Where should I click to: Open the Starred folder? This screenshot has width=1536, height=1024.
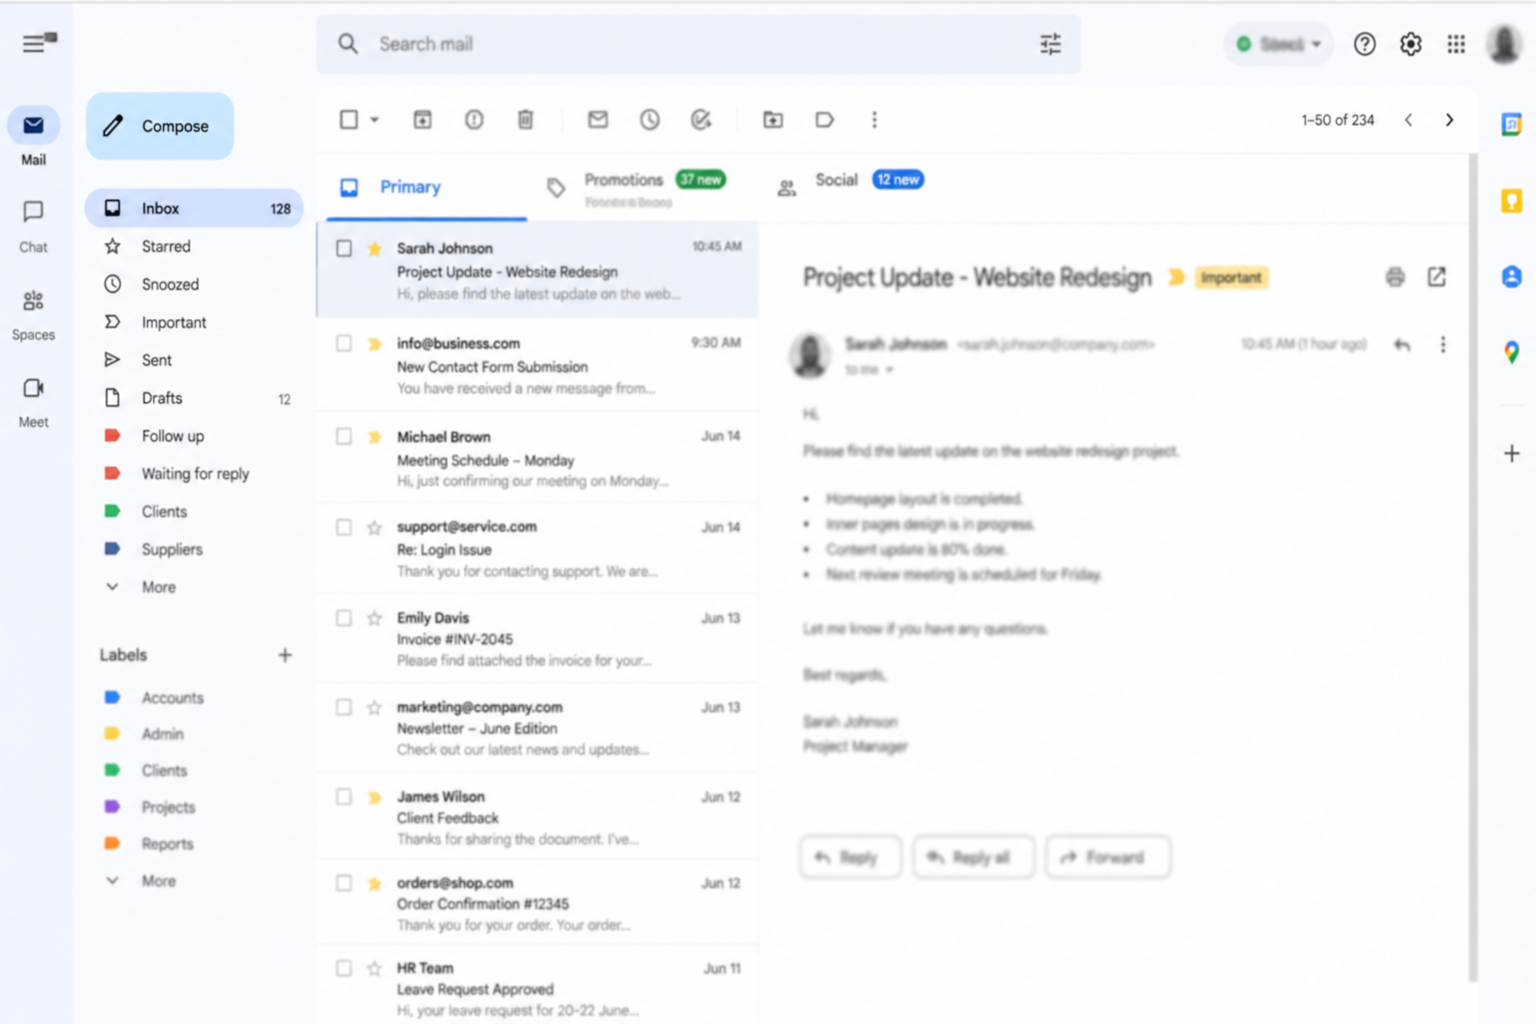(x=195, y=246)
